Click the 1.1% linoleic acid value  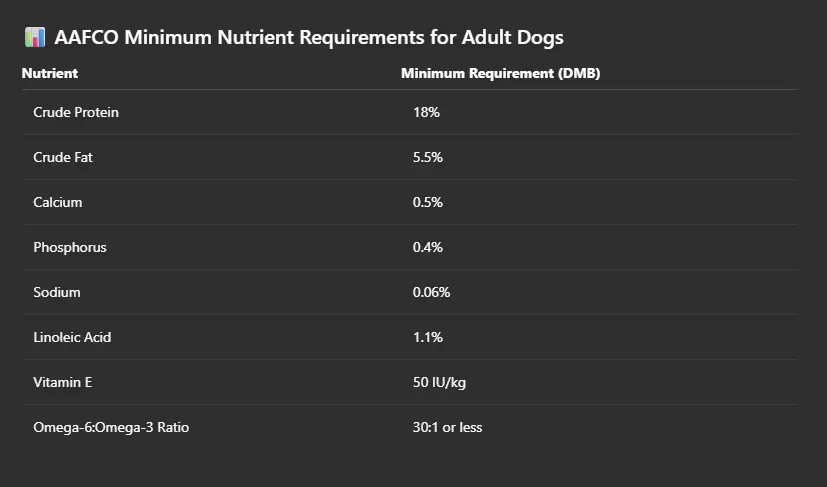(428, 337)
